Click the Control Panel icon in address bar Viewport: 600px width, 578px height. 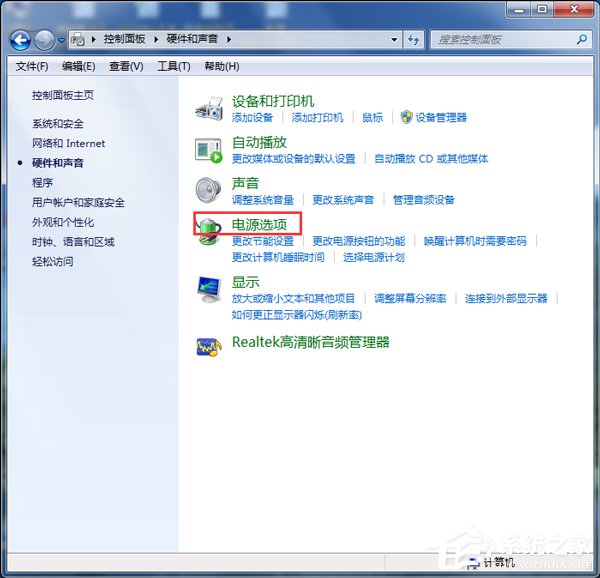click(x=78, y=39)
